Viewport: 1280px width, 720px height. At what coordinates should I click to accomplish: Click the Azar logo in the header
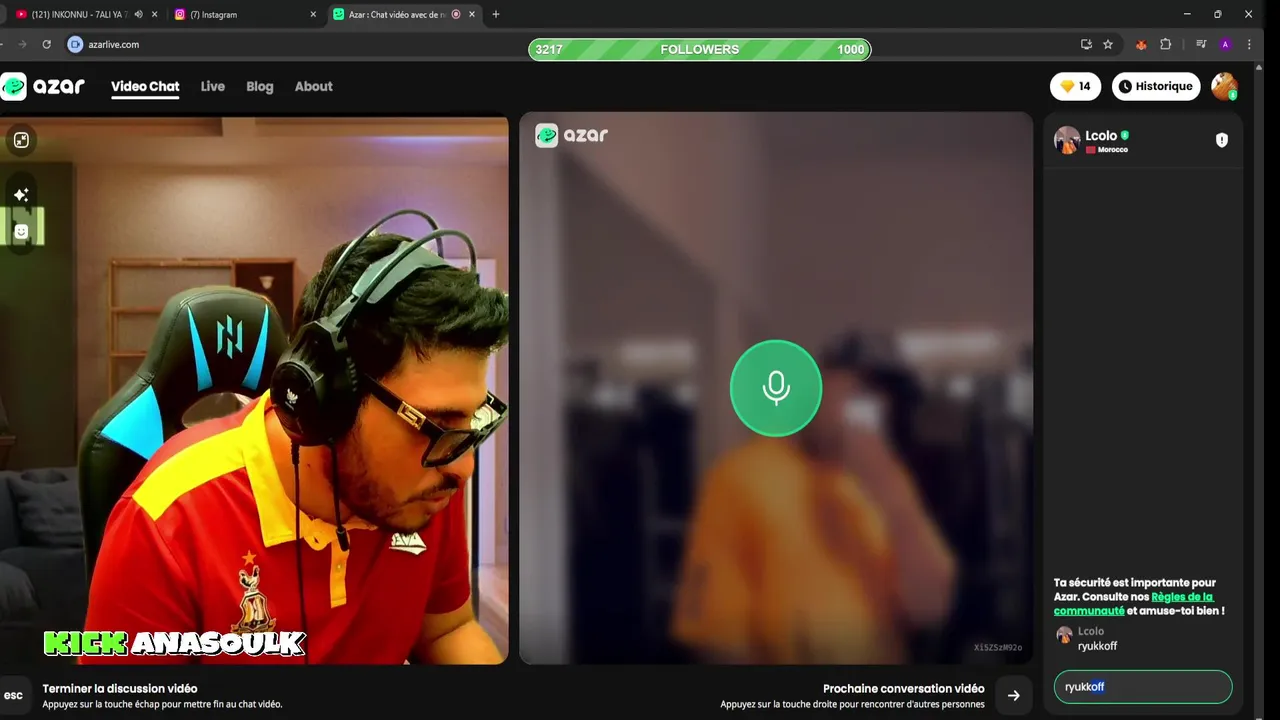click(43, 86)
